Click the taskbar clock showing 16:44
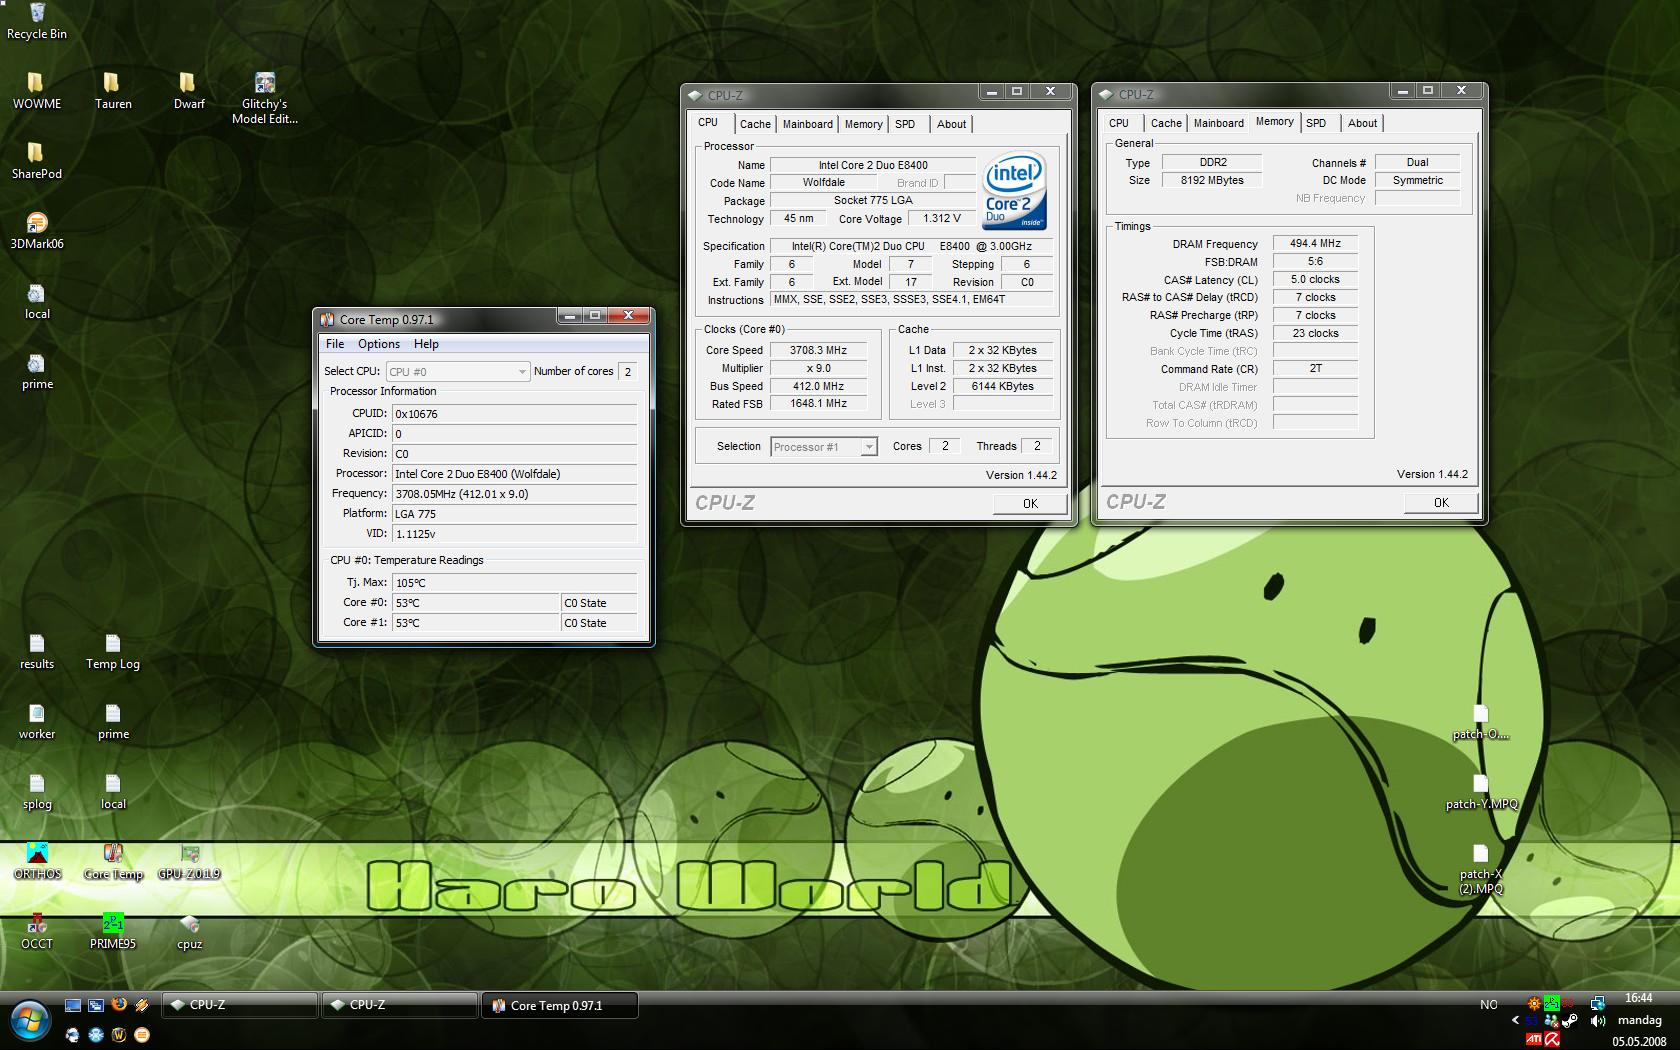The height and width of the screenshot is (1050, 1680). pyautogui.click(x=1639, y=998)
